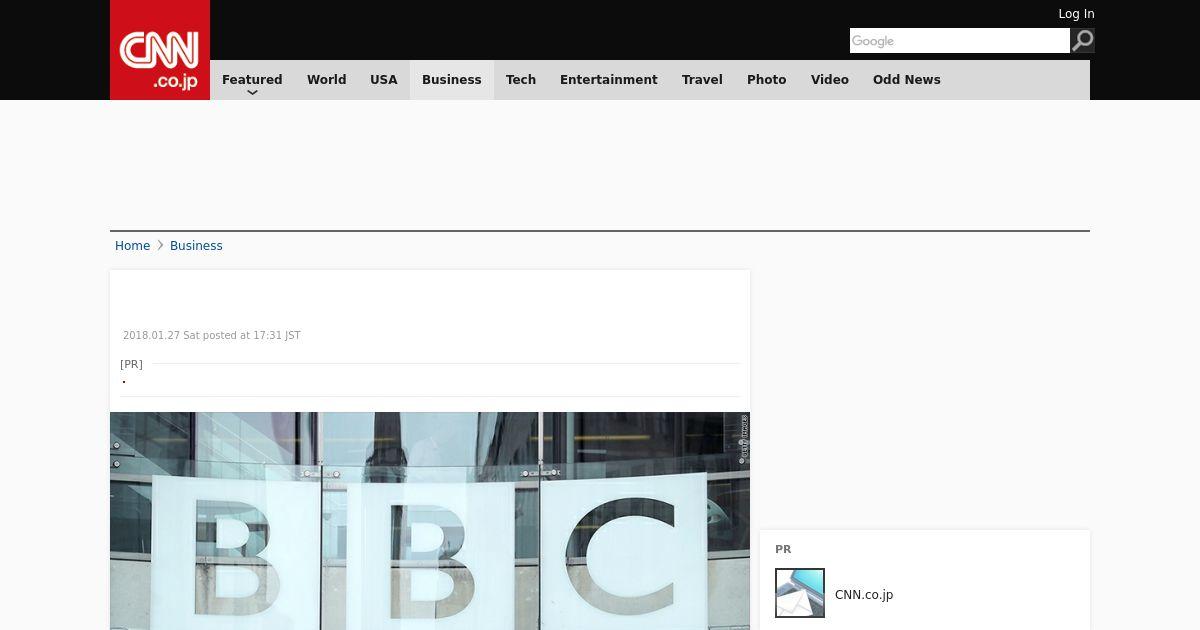
Task: Open the World section
Action: [x=326, y=80]
